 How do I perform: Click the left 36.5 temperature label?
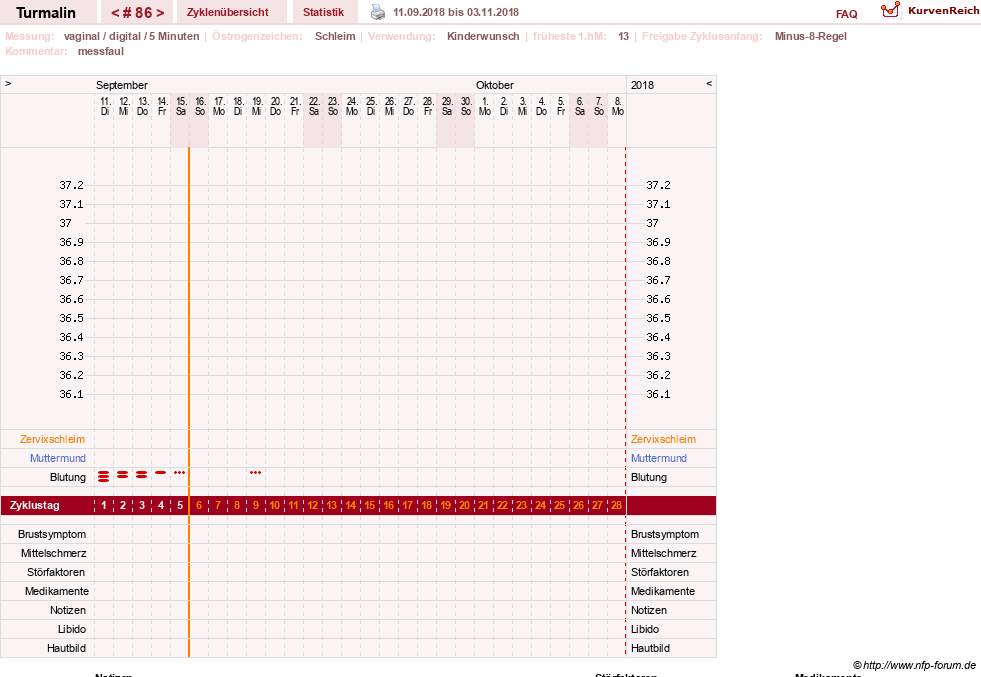71,318
